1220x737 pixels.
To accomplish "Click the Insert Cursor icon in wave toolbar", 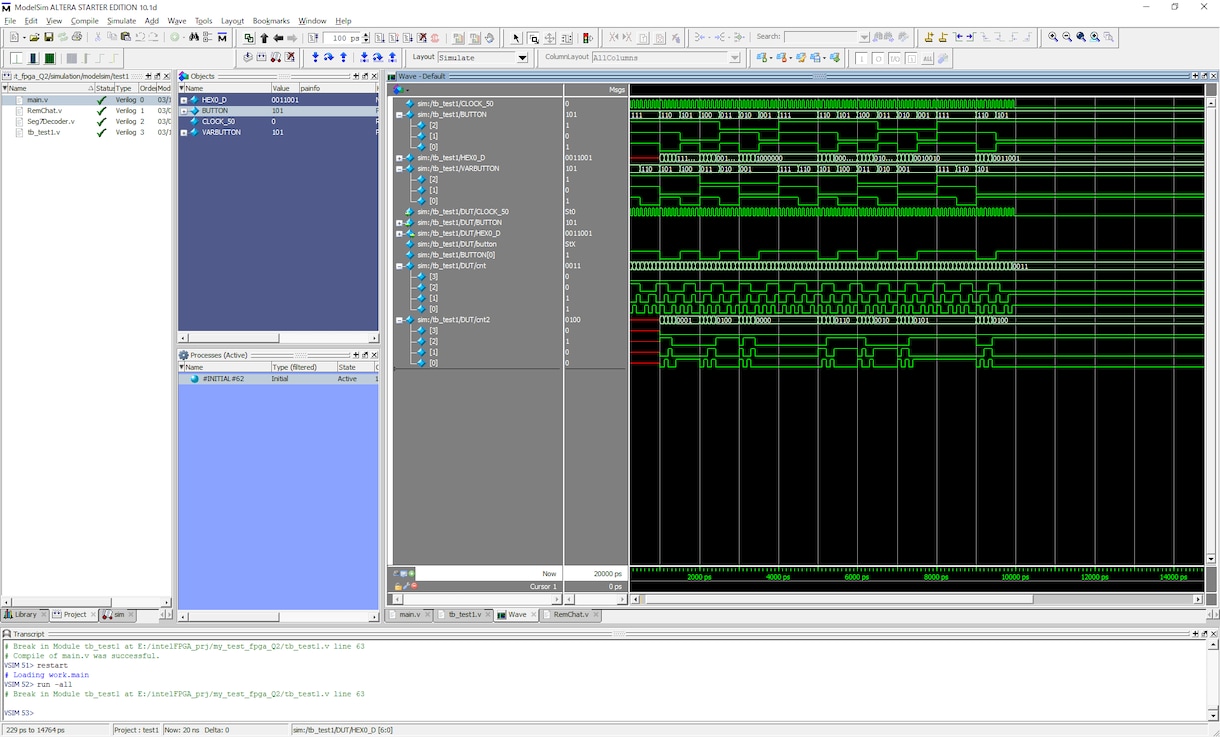I will tap(929, 37).
